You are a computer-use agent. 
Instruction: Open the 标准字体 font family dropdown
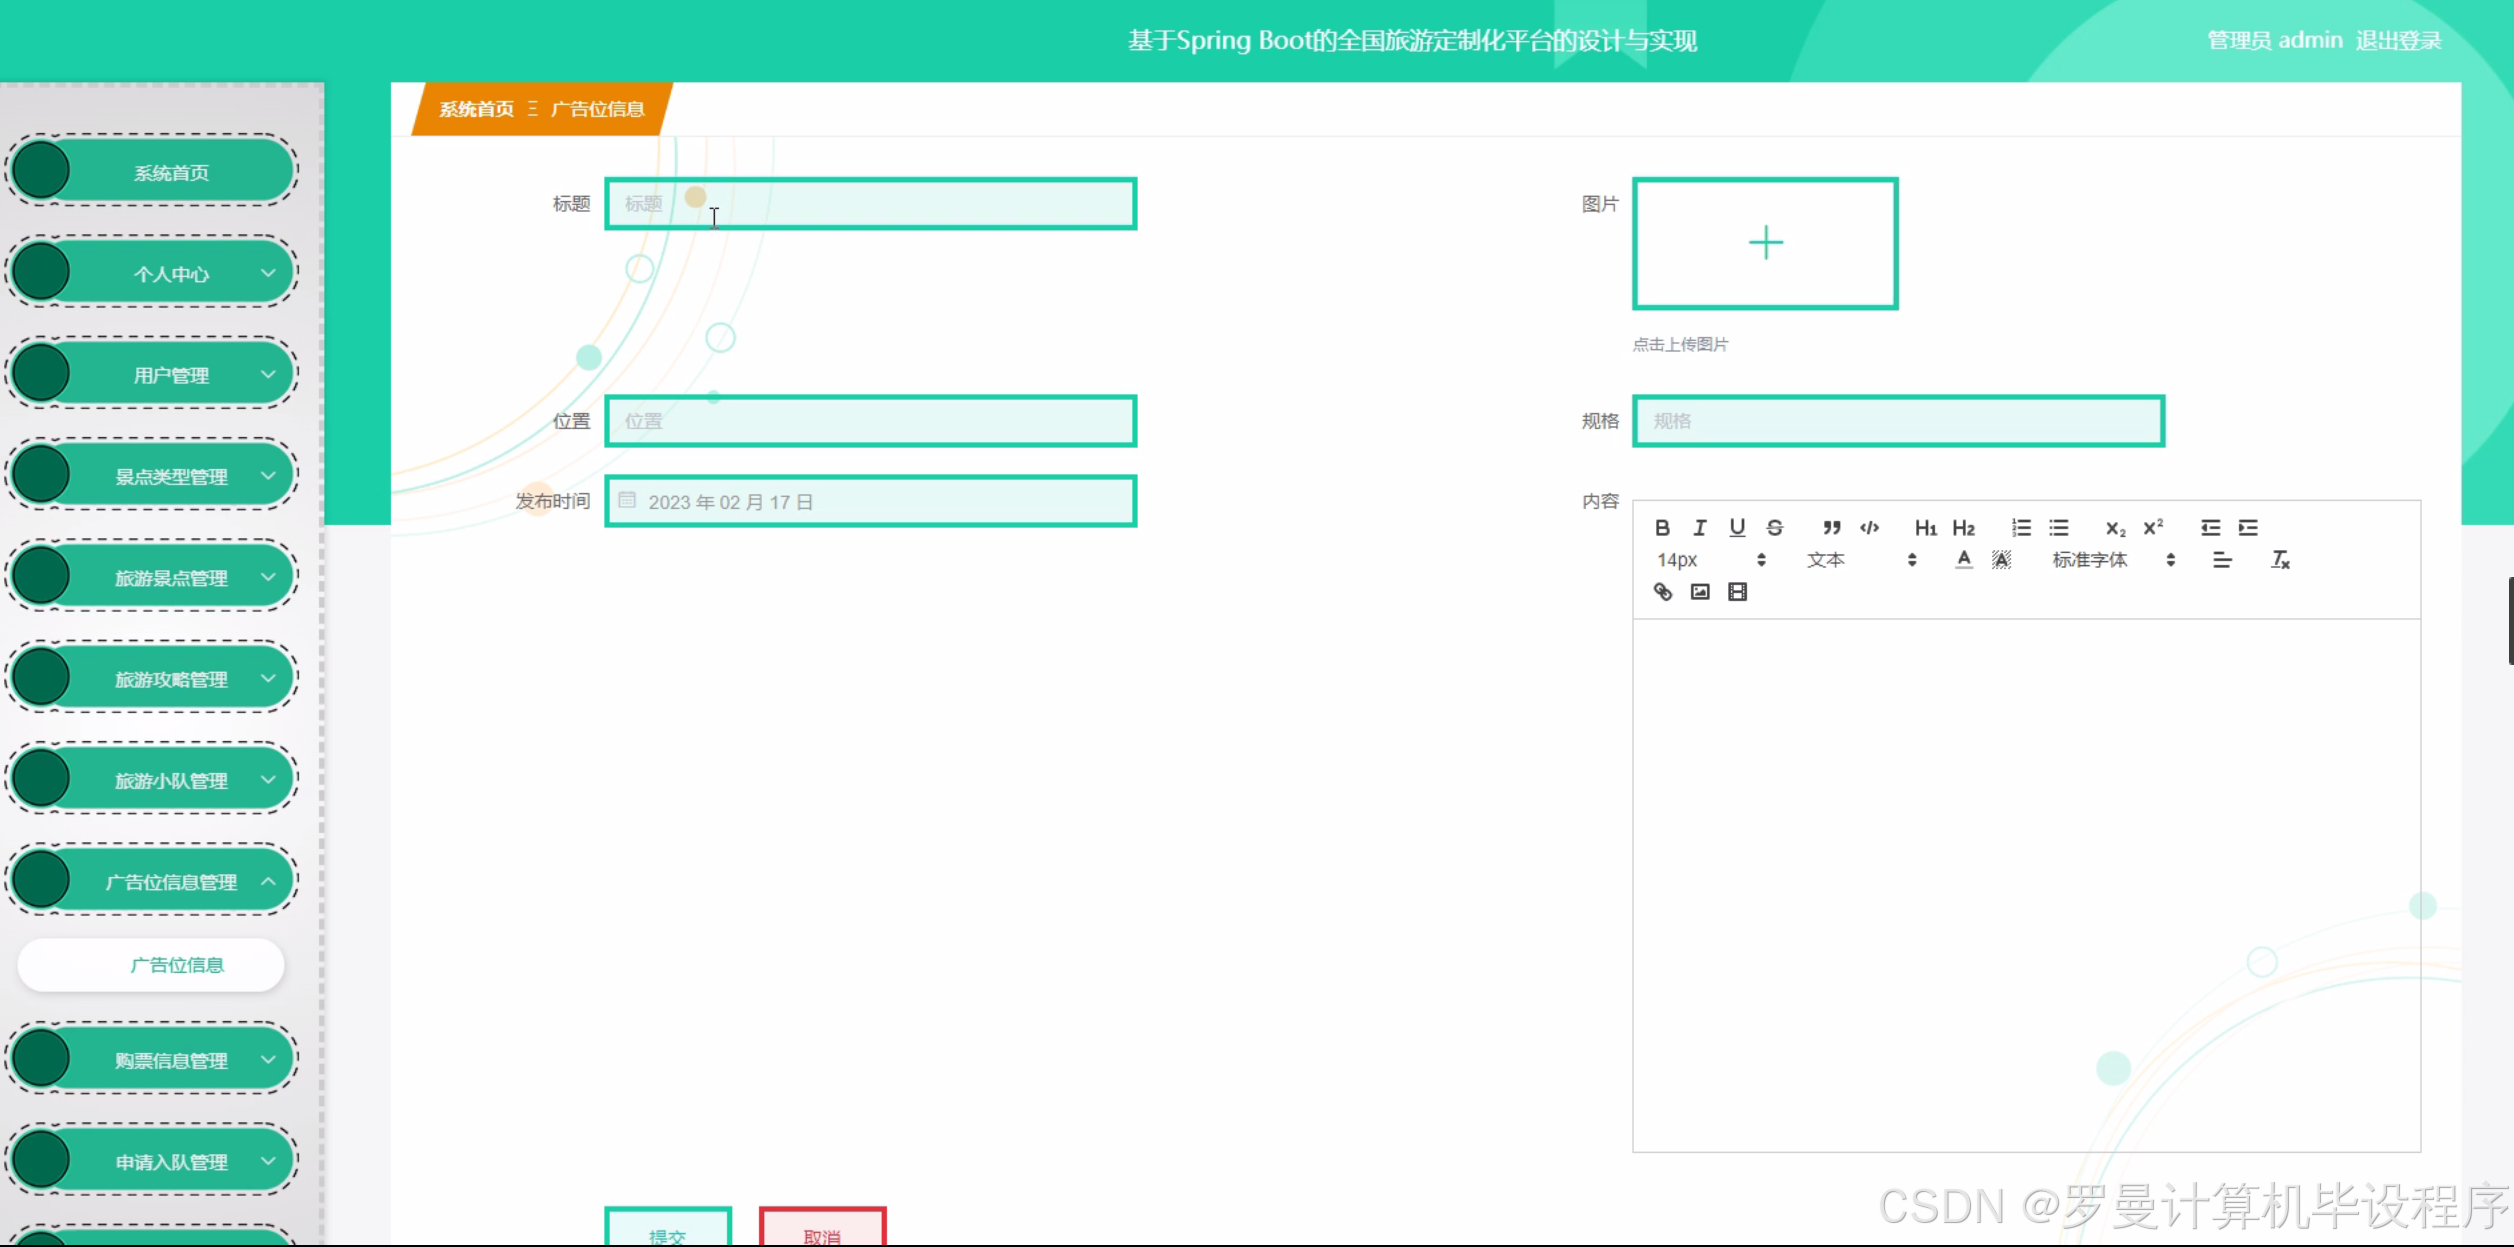pos(2113,560)
